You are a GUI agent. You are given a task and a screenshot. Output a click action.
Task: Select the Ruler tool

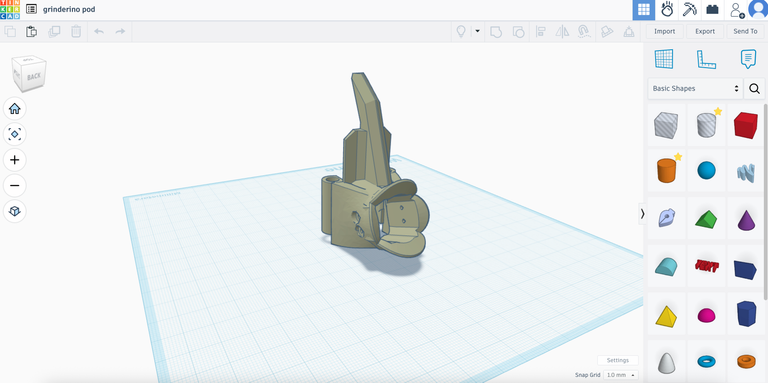[706, 59]
